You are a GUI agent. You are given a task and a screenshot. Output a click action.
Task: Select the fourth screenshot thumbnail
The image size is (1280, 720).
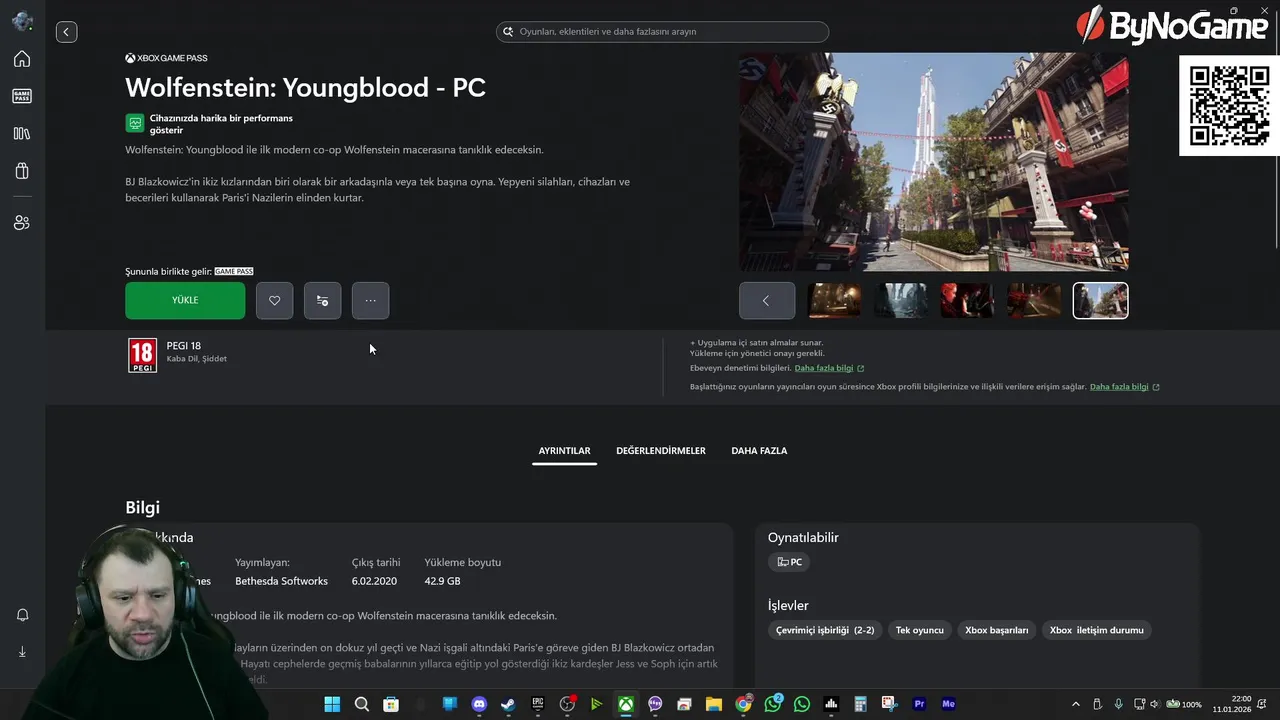1034,300
